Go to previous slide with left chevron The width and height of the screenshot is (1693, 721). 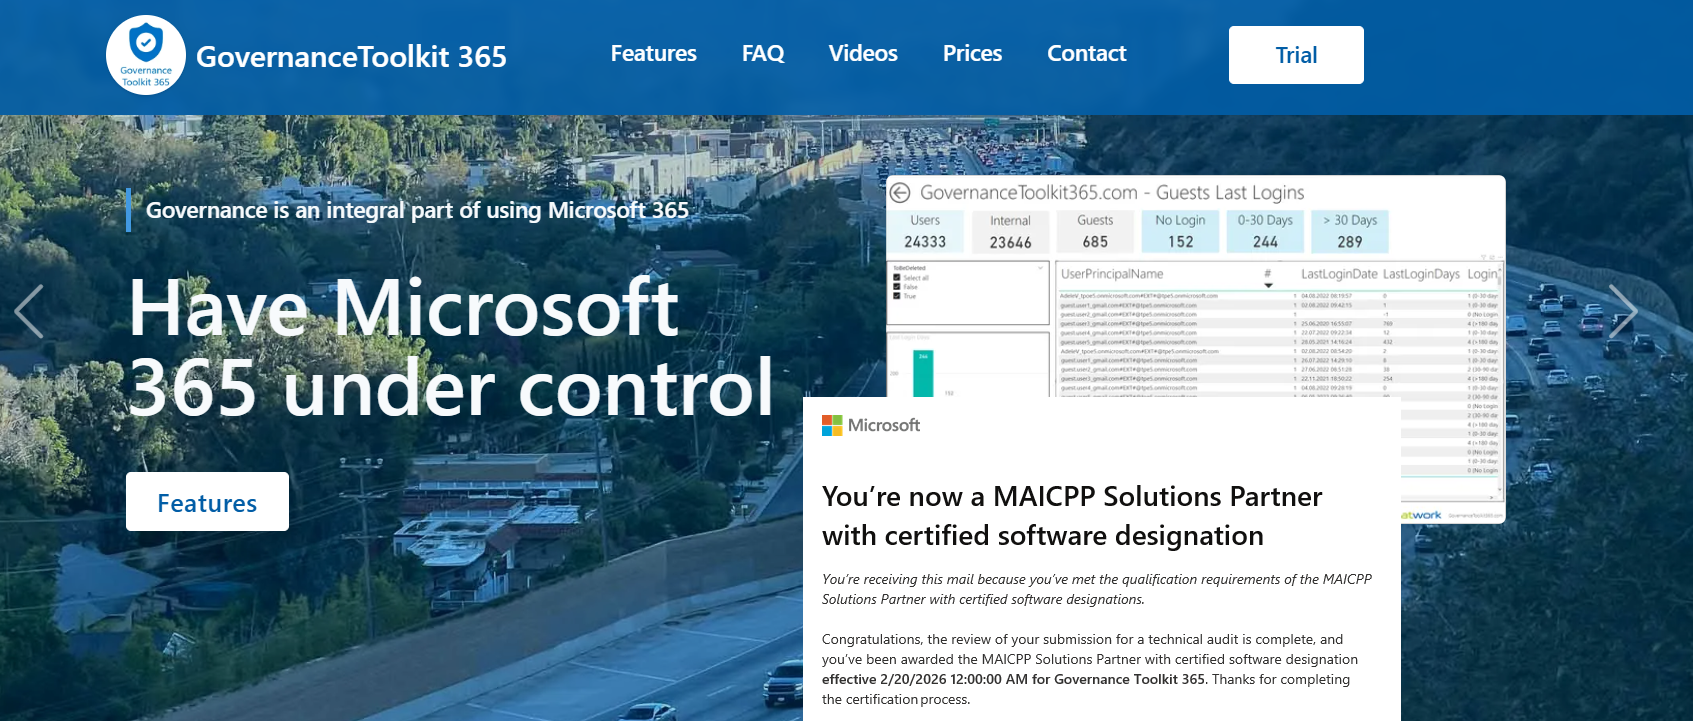coord(29,311)
